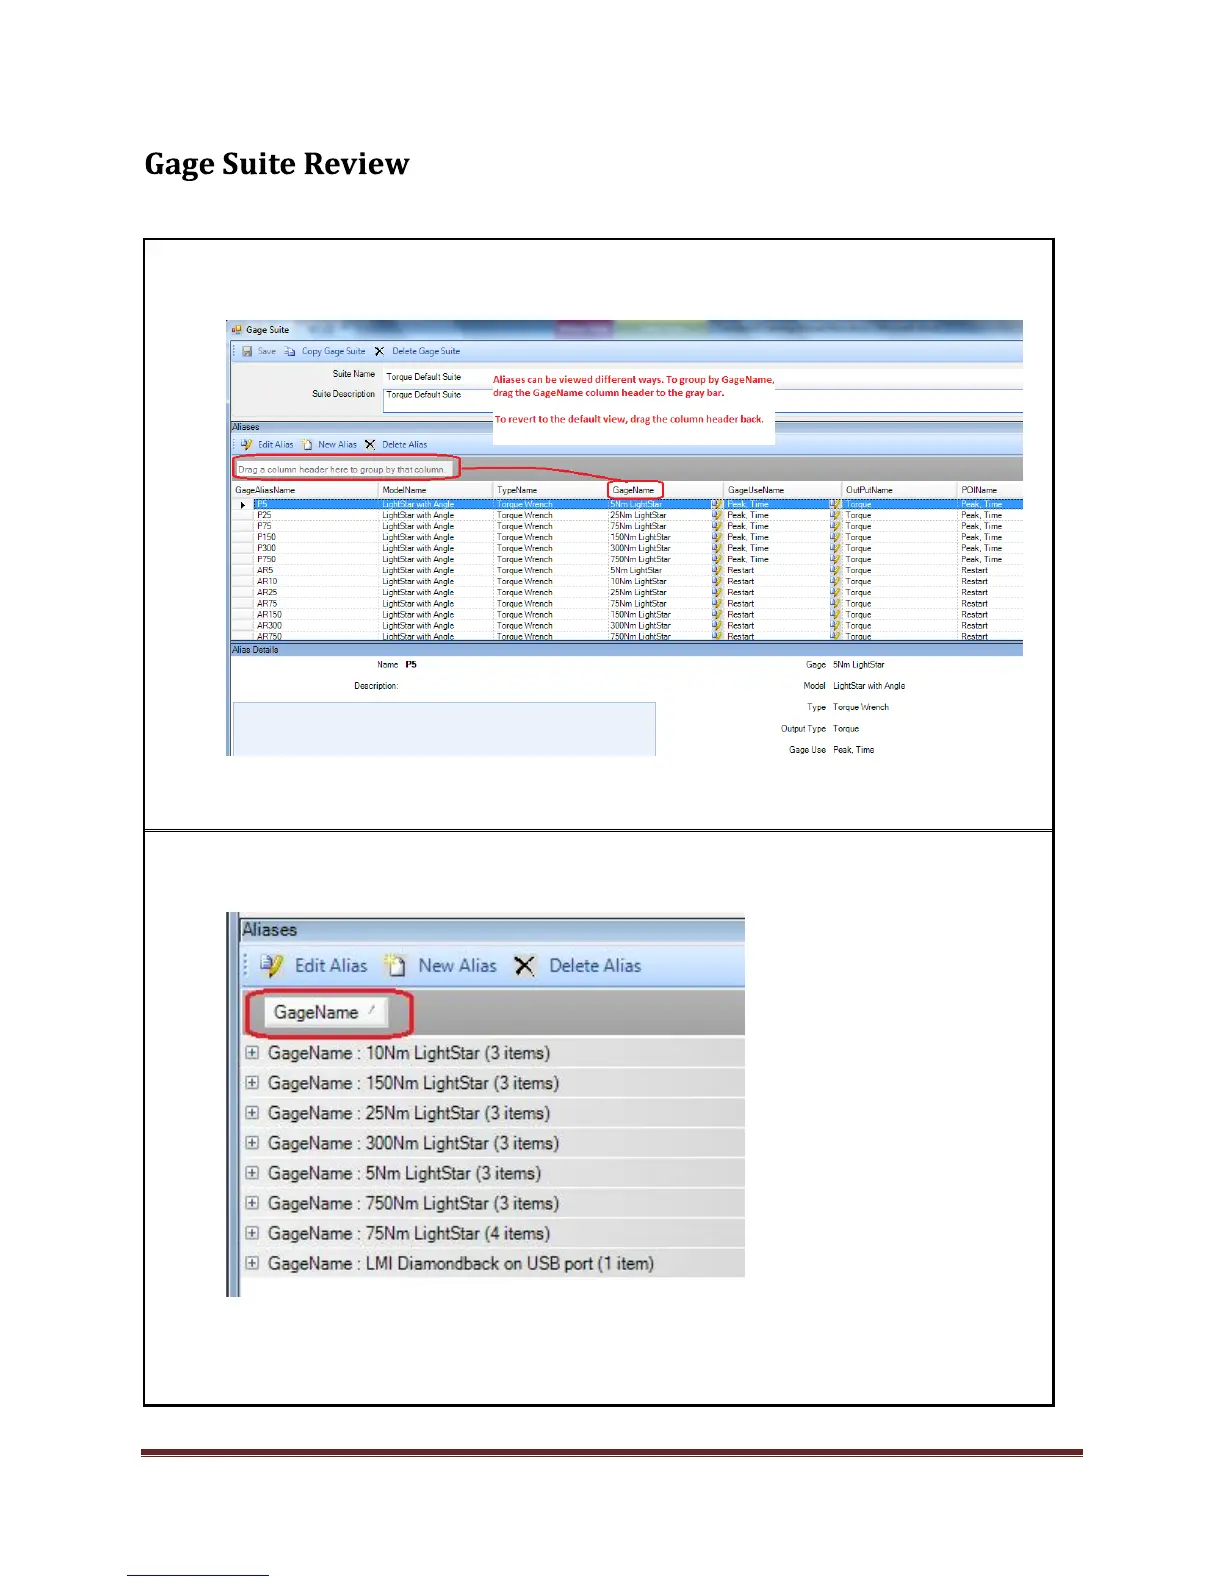
Task: Select the AR25 alias row
Action: tap(627, 592)
